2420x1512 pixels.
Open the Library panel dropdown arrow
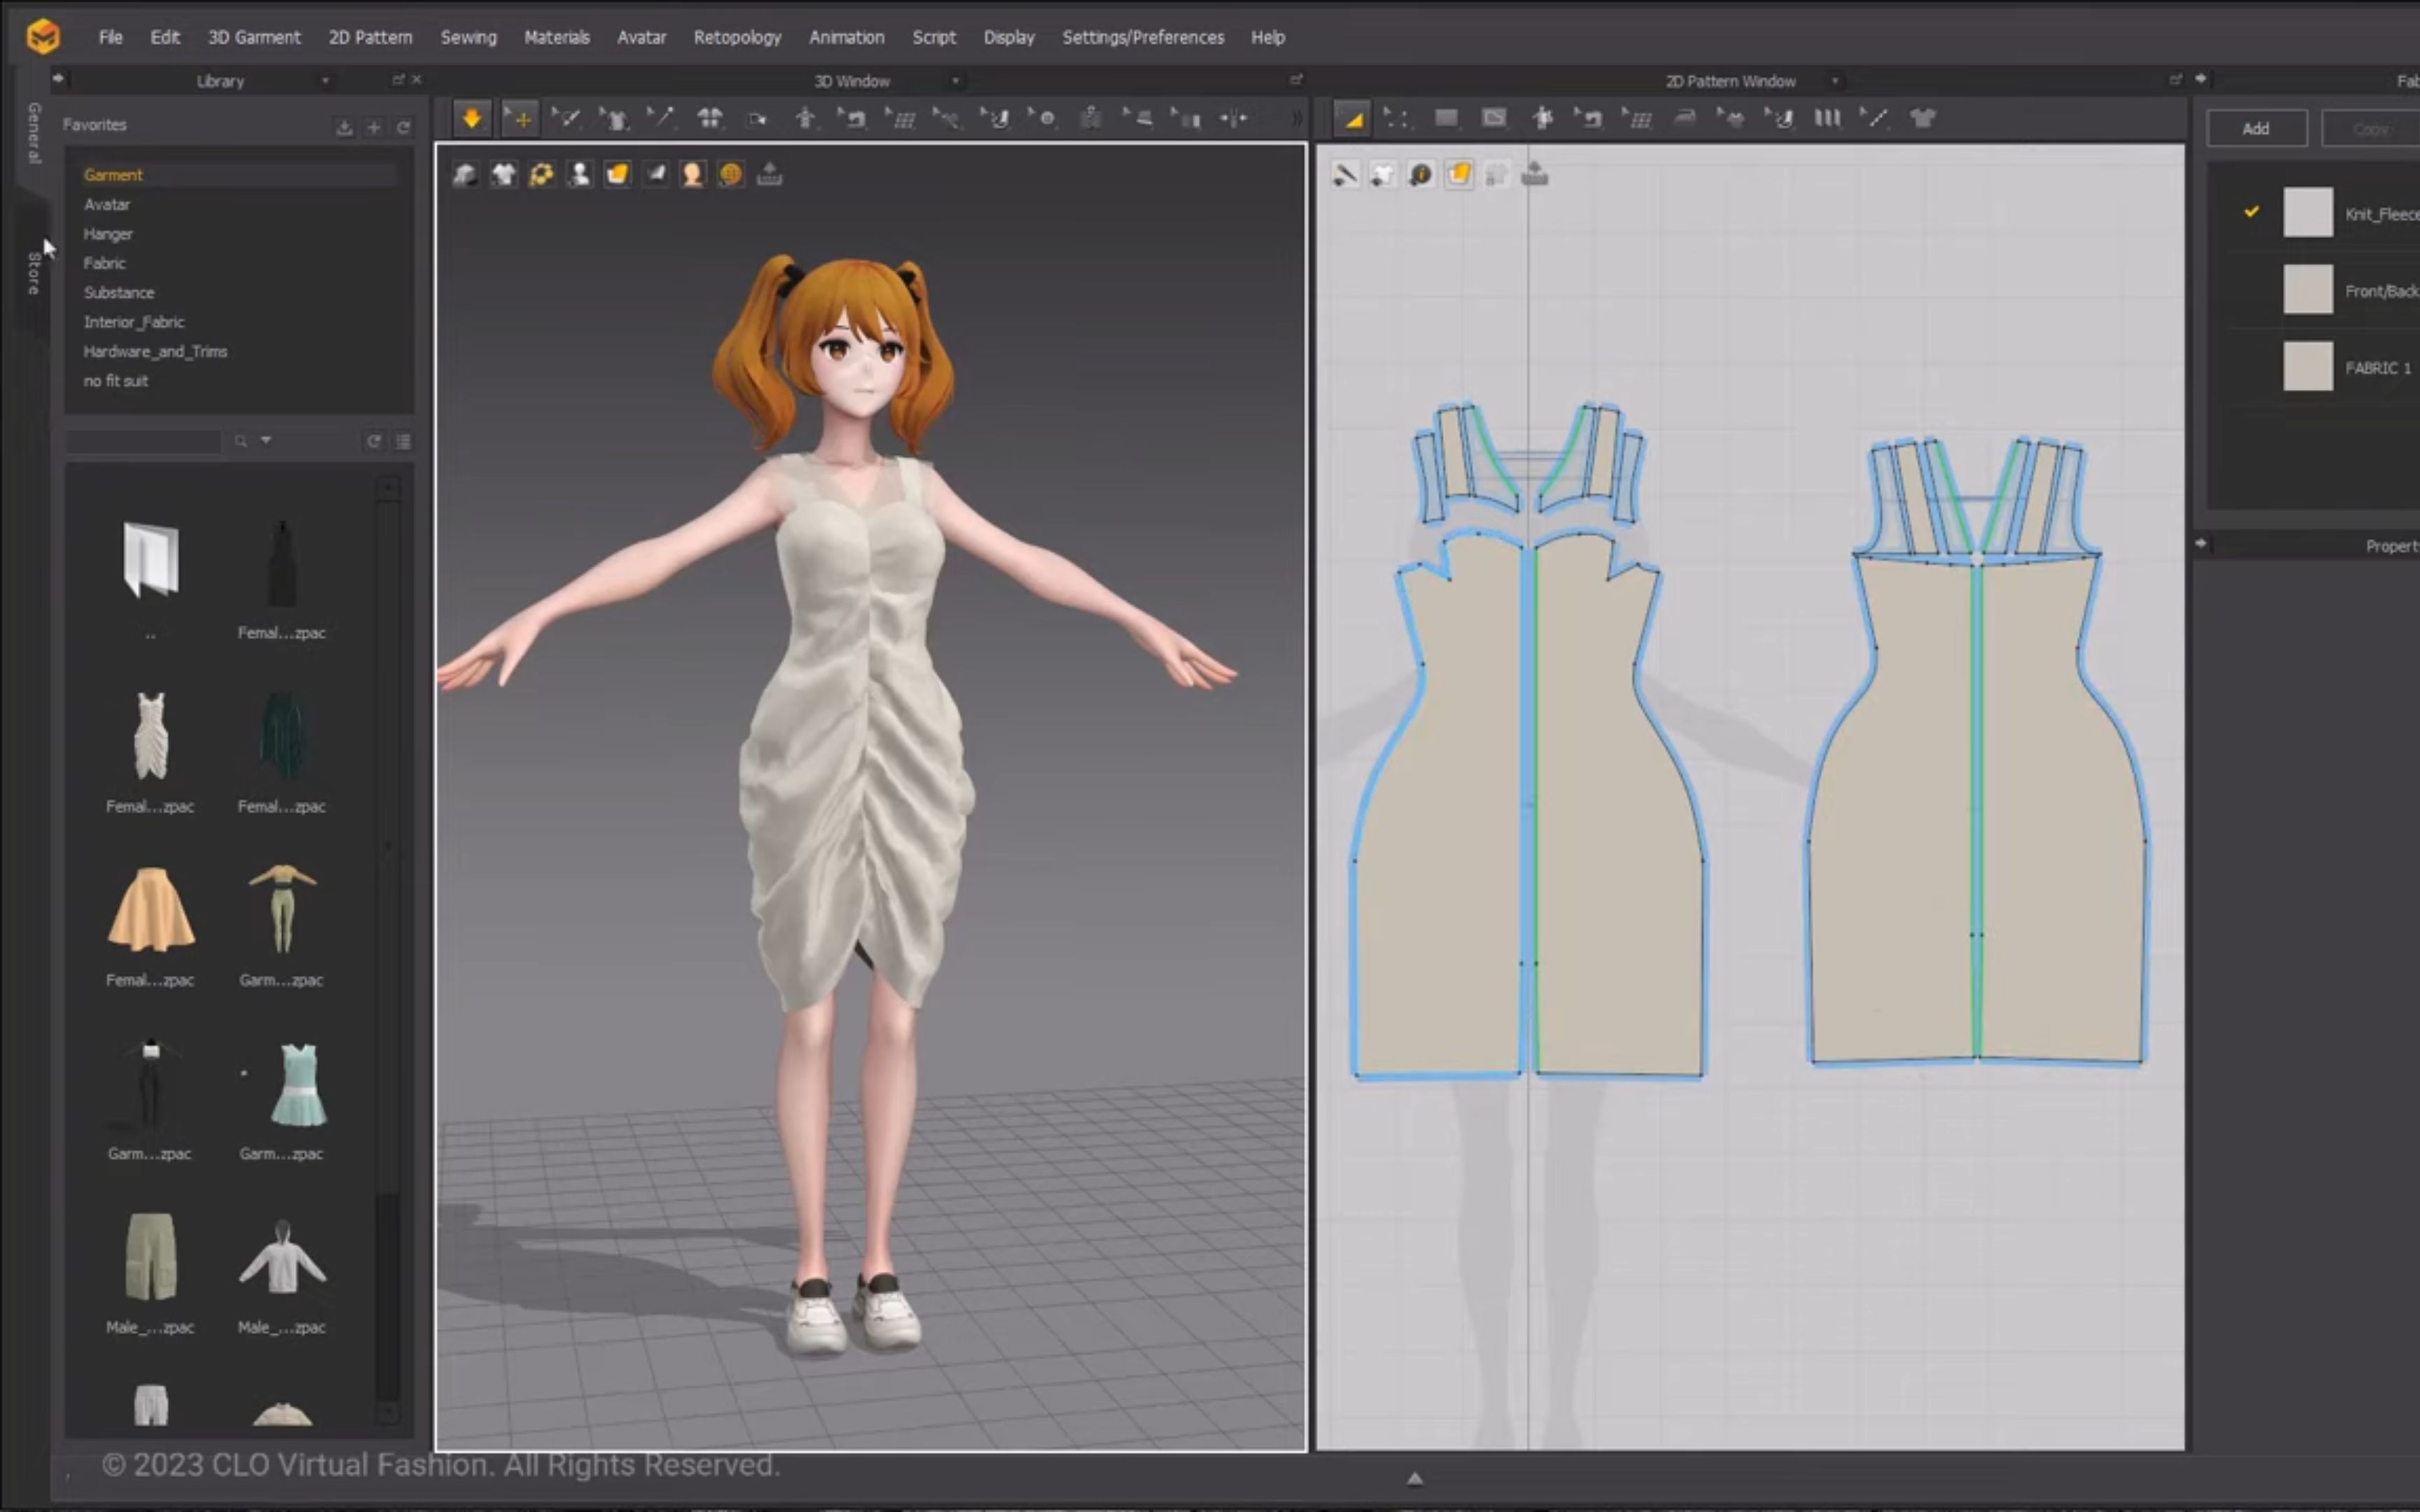click(325, 80)
